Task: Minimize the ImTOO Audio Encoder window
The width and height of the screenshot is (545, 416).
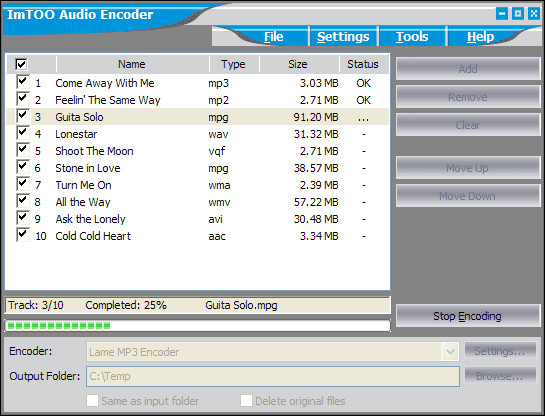Action: click(502, 14)
